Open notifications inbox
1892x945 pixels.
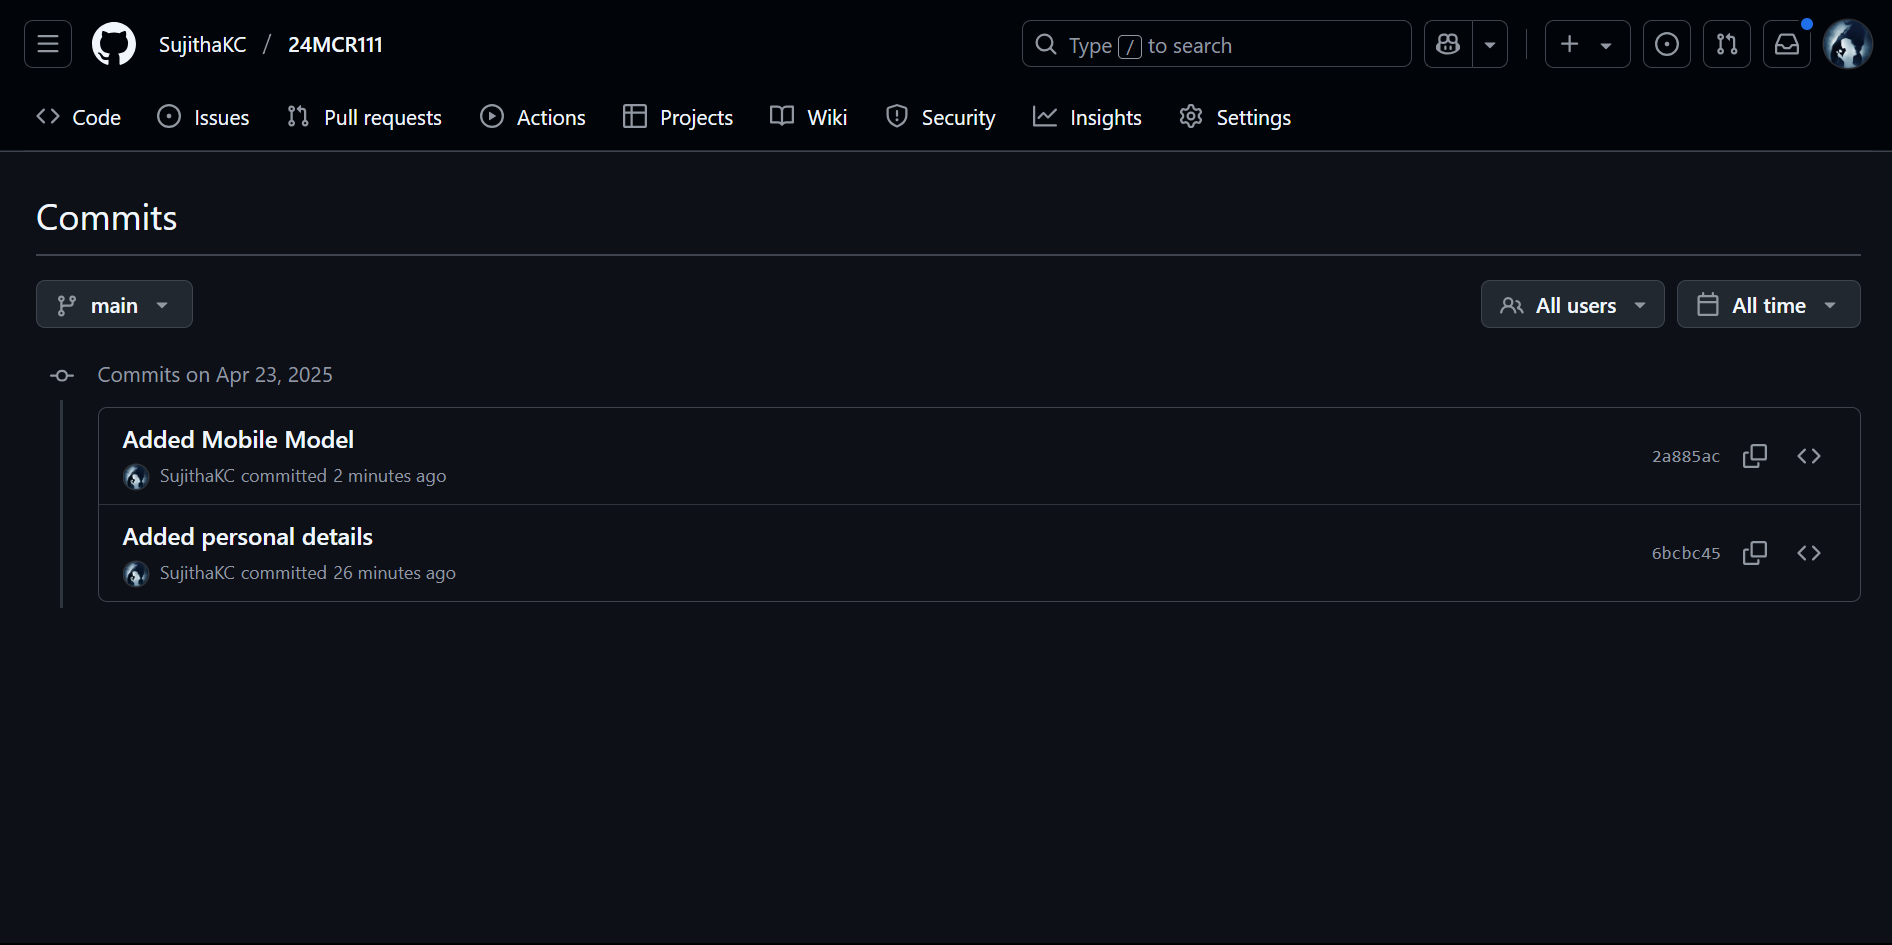[1787, 44]
